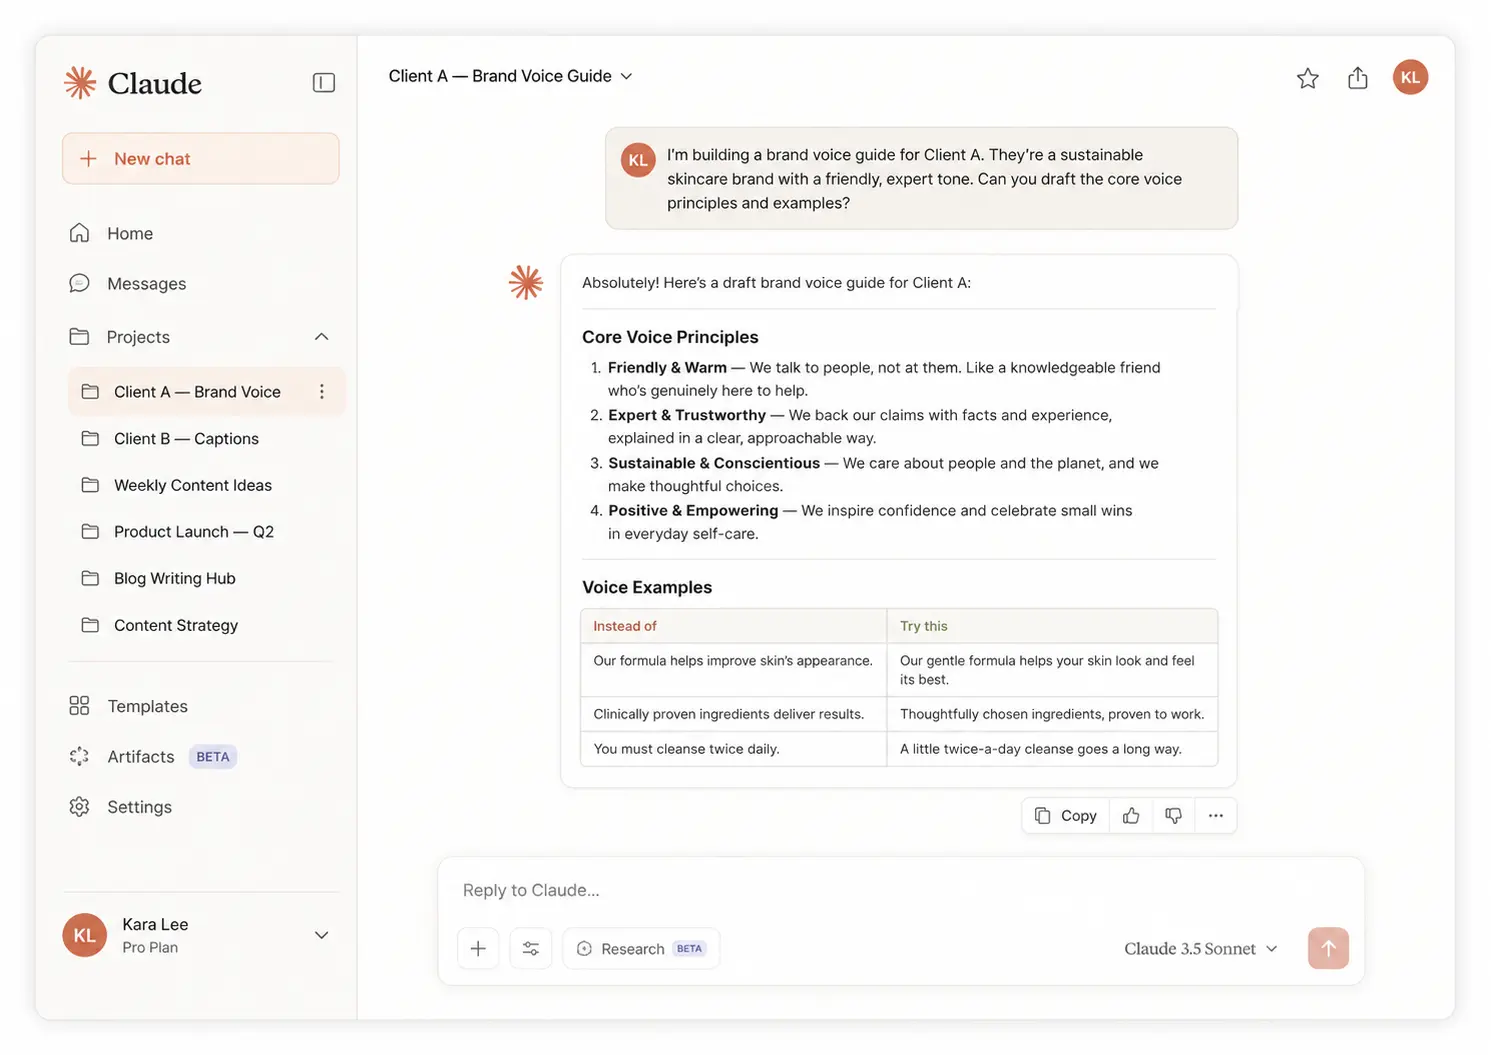Open more options ellipsis under response
Screen dimensions: 1491x1055
coord(1216,816)
